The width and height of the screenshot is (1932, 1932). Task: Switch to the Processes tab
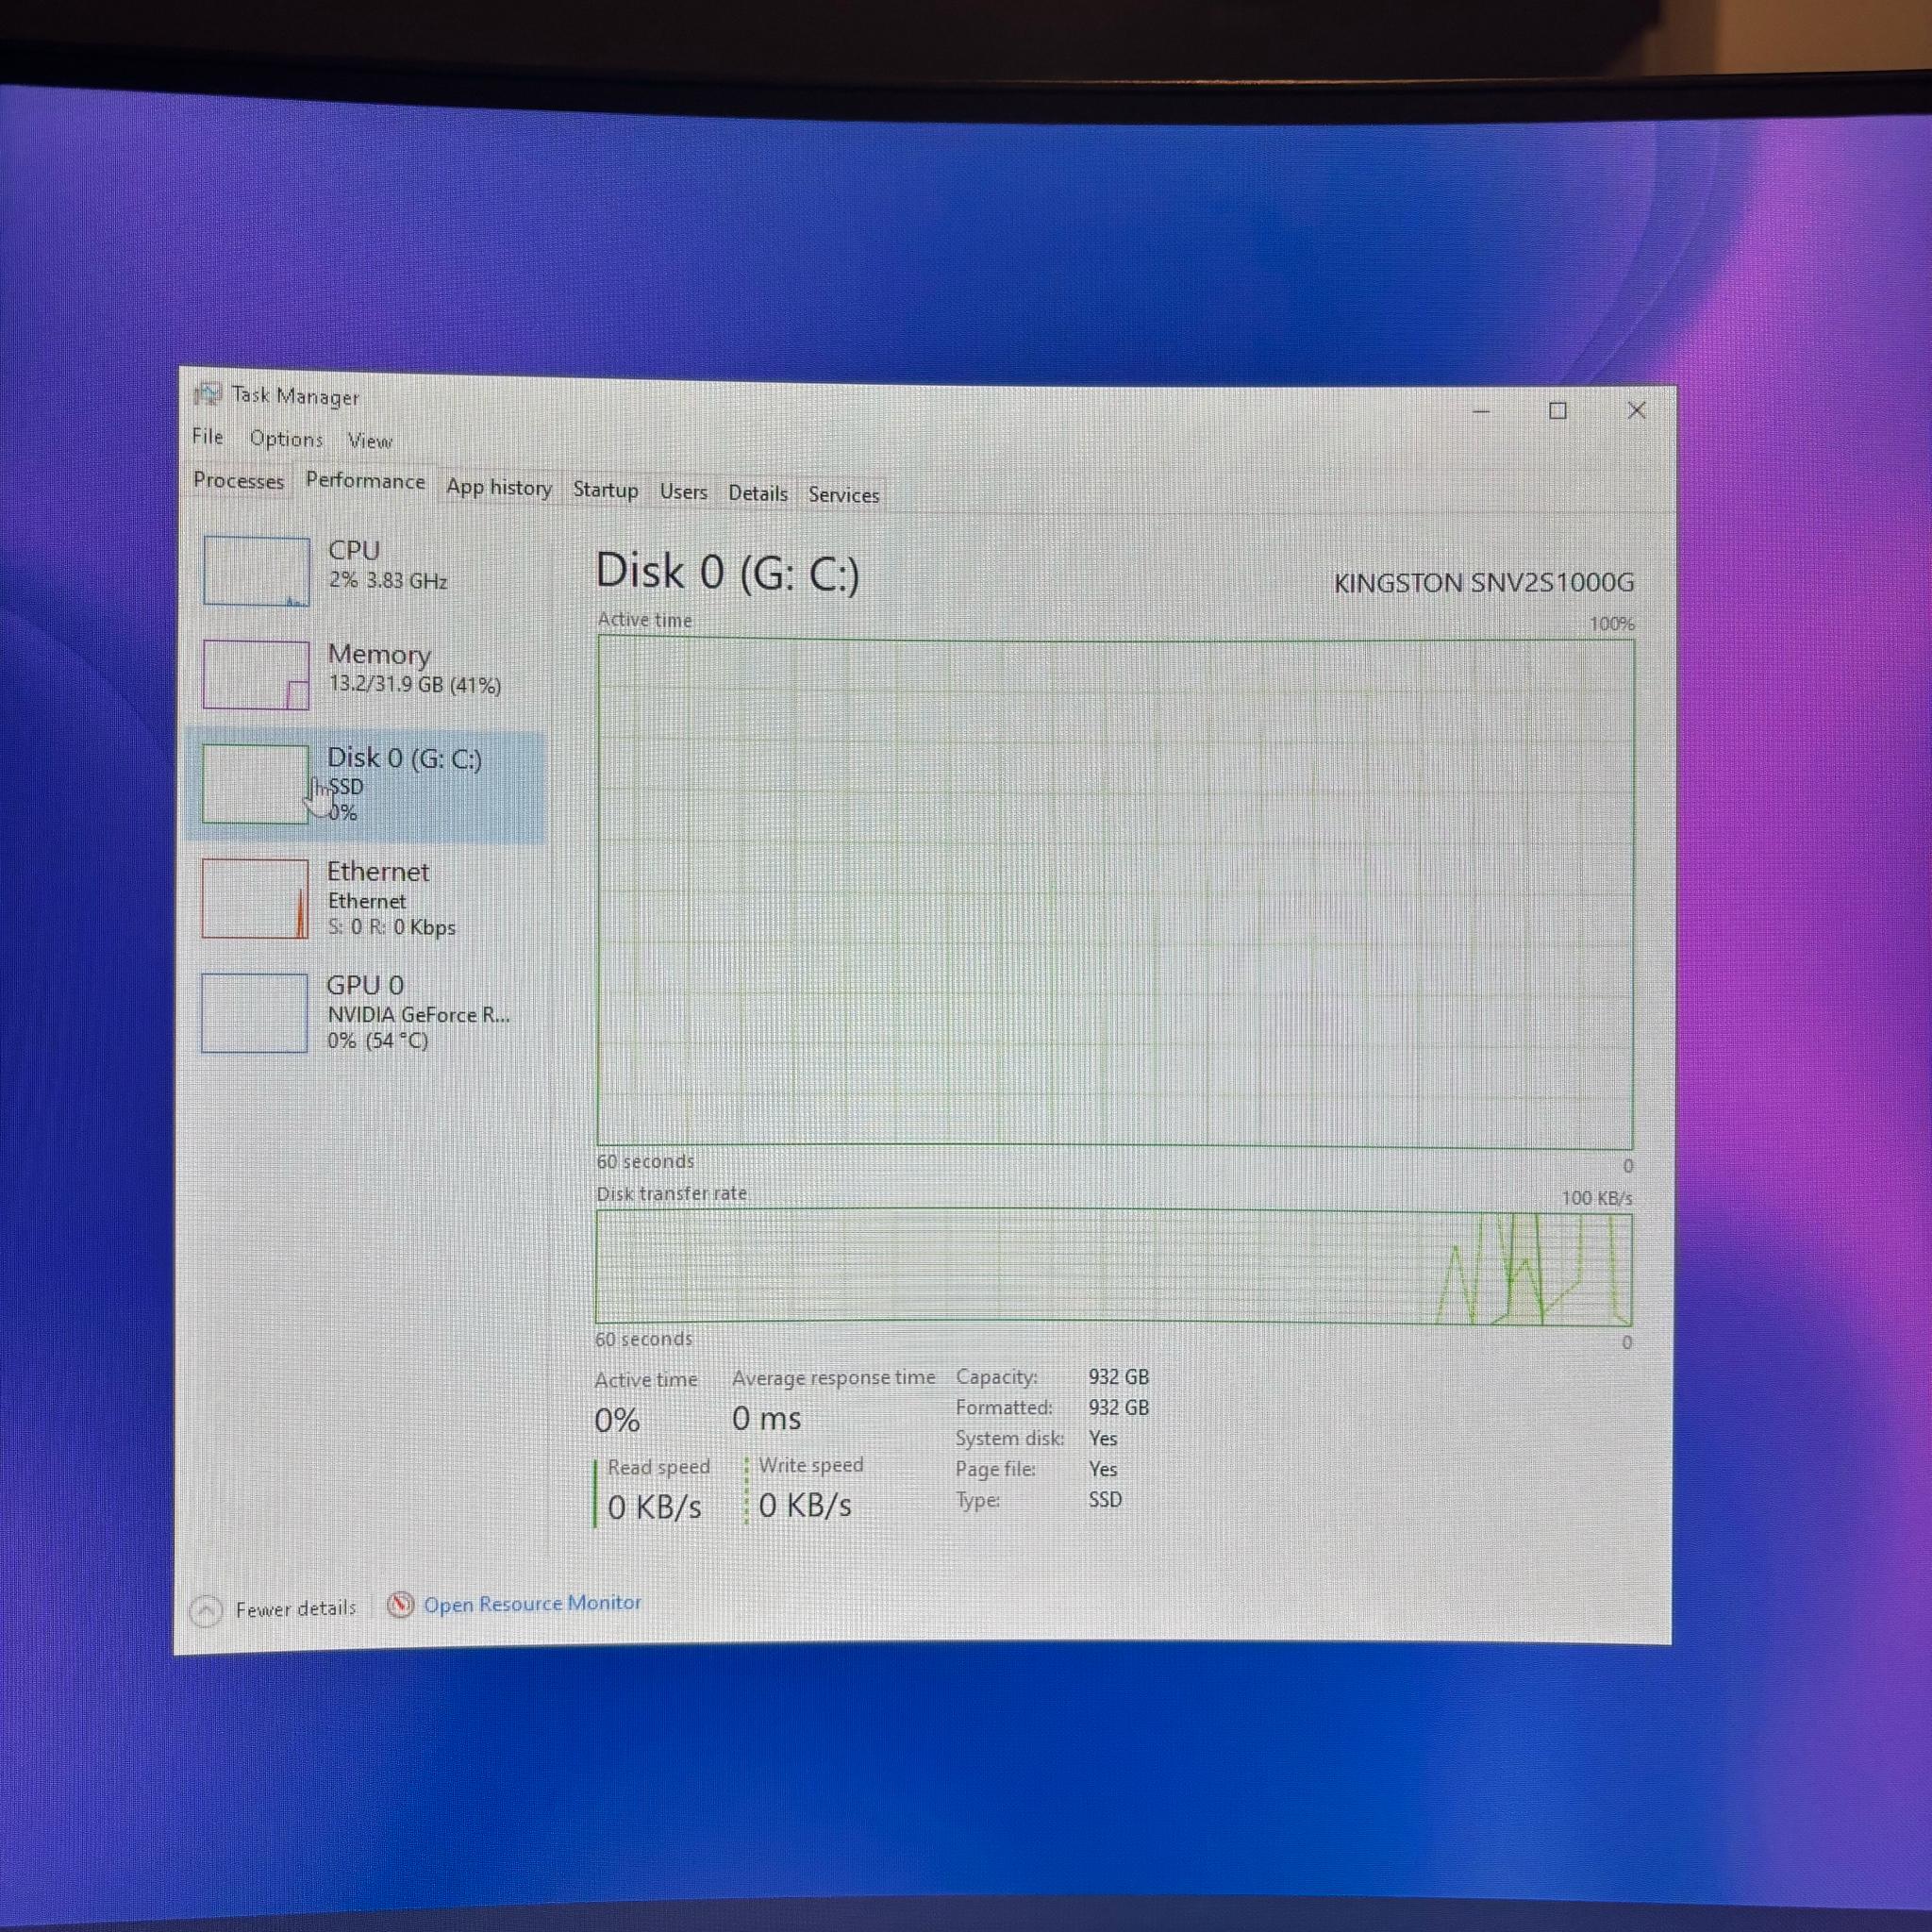[x=239, y=481]
